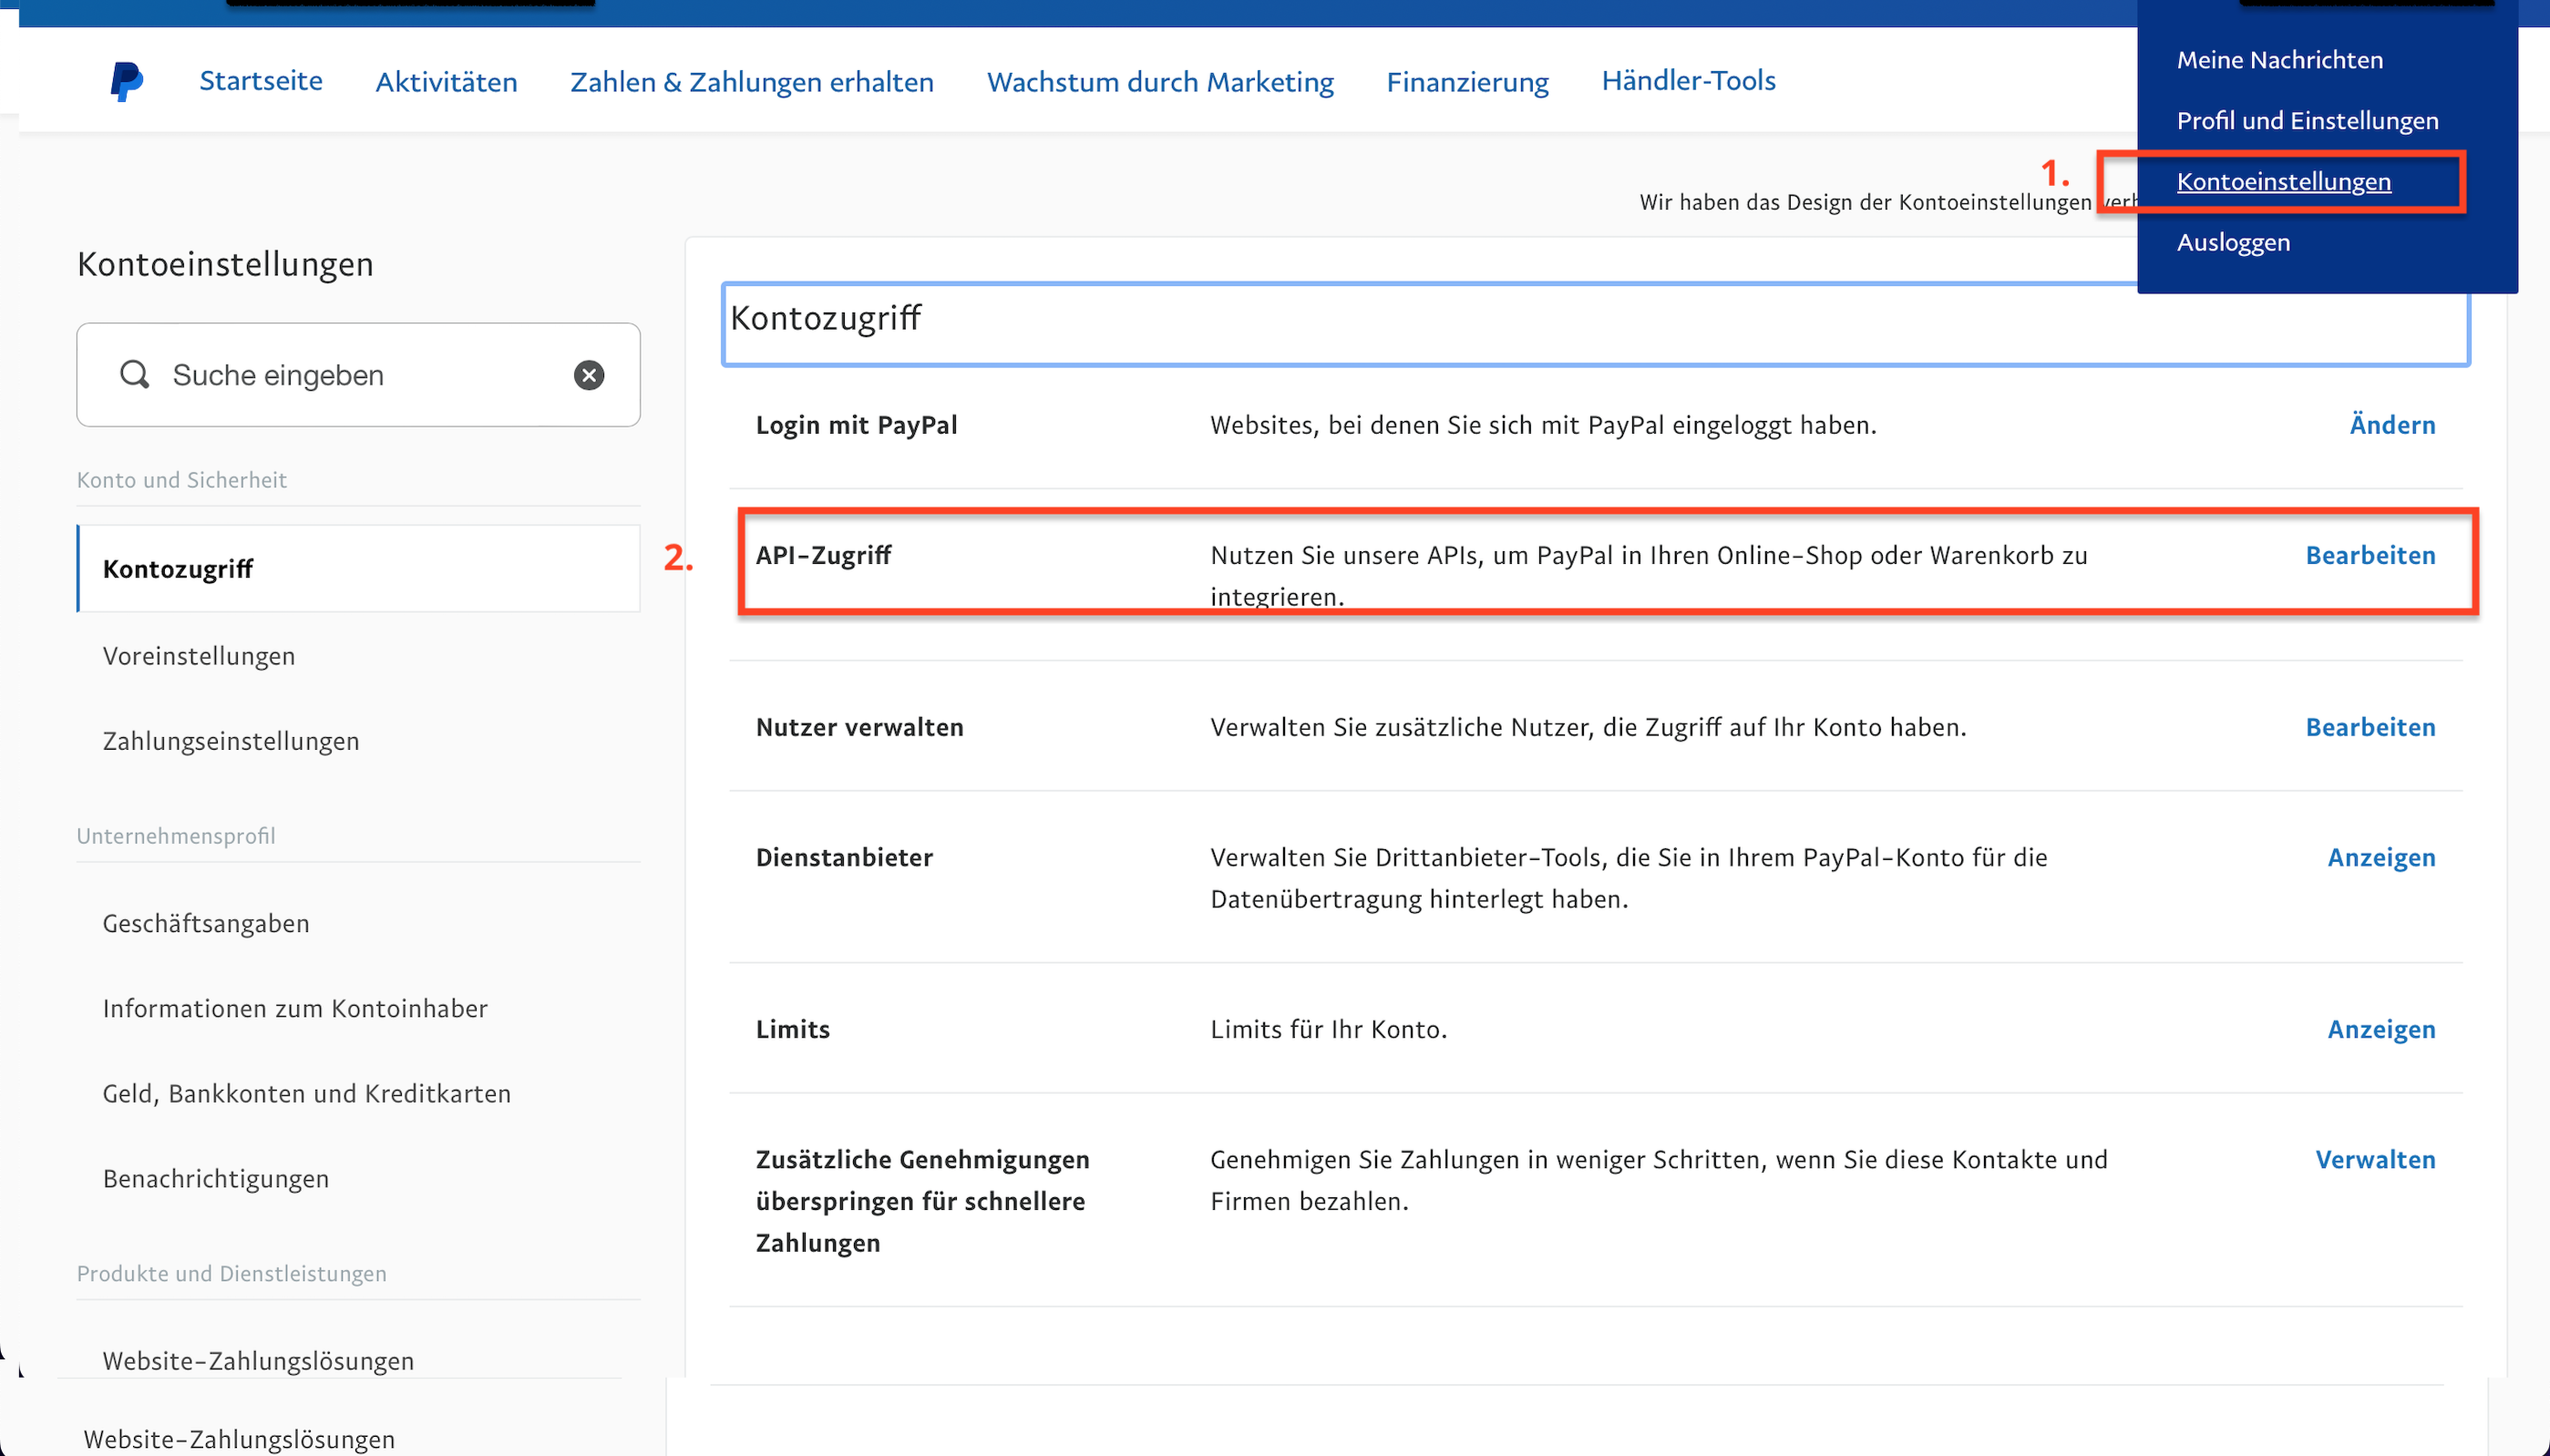2550x1456 pixels.
Task: Open the Aktivitäten navigation item
Action: pyautogui.click(x=446, y=82)
